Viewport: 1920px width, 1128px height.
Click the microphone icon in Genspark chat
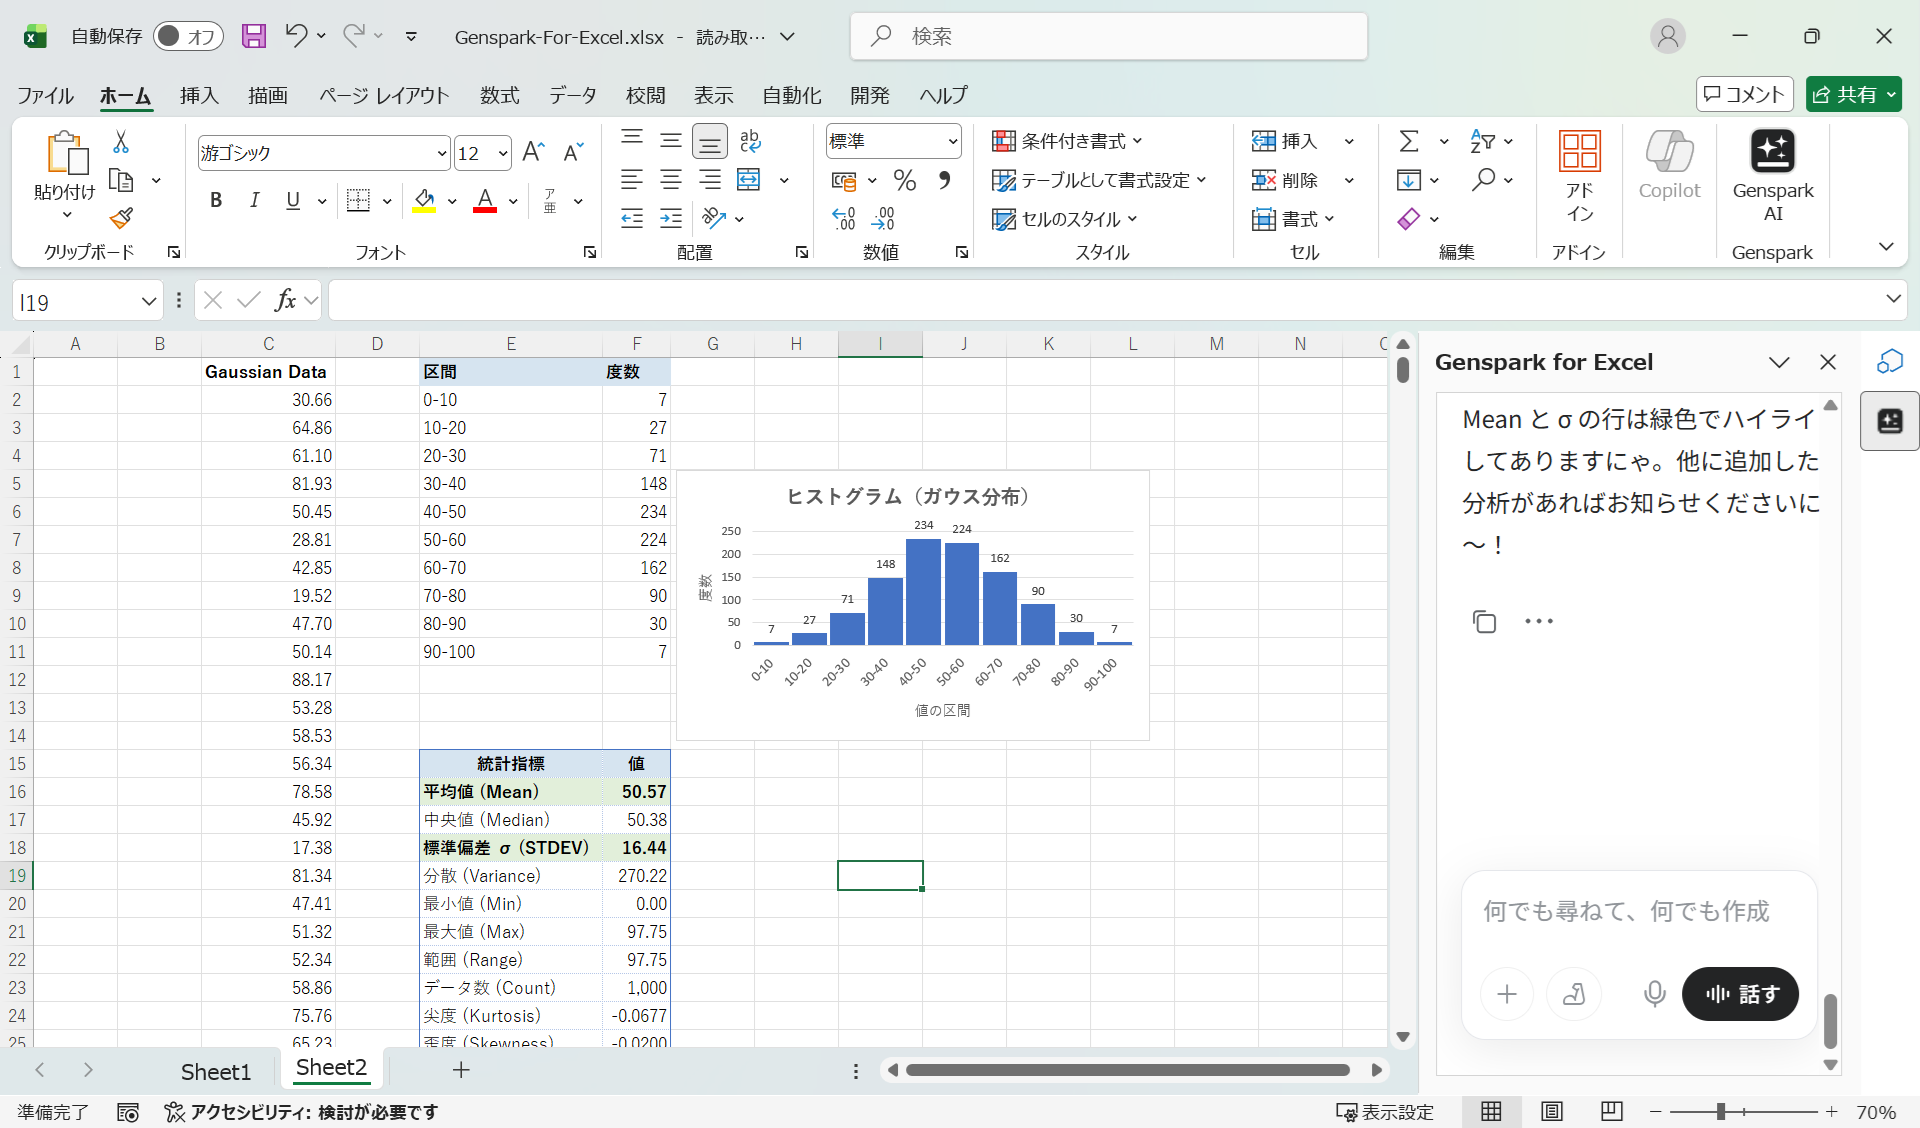(1653, 994)
